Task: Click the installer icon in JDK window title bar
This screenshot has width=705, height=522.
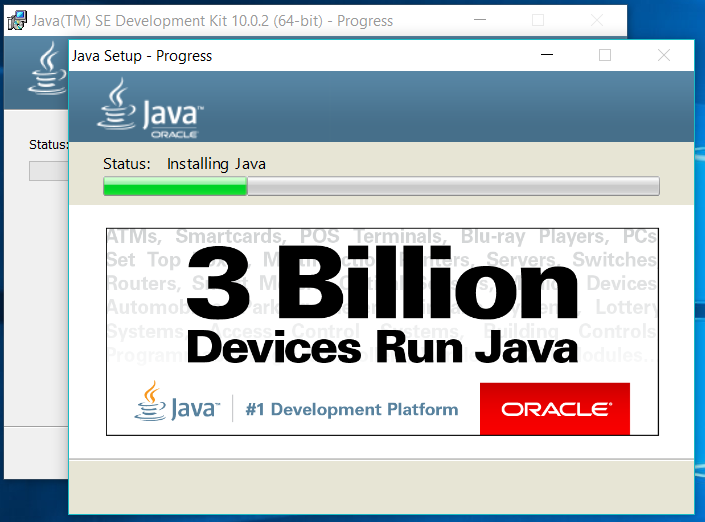Action: (18, 20)
